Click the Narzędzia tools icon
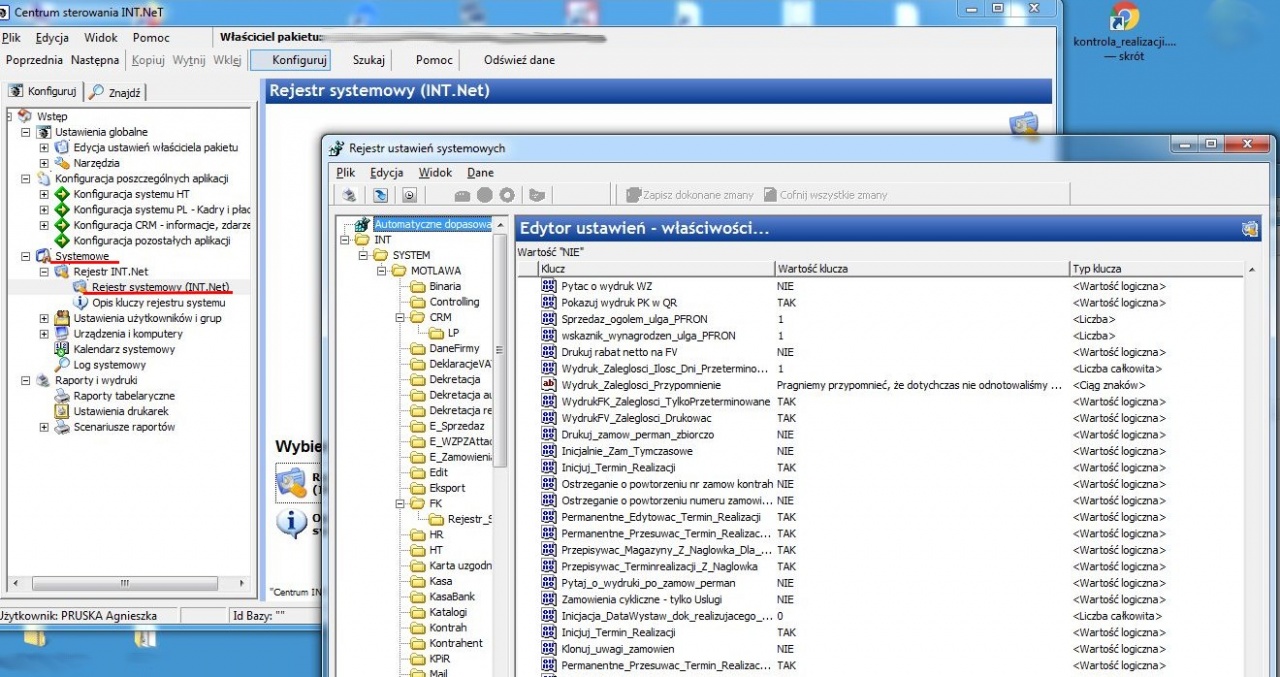This screenshot has width=1280, height=677. coord(62,163)
